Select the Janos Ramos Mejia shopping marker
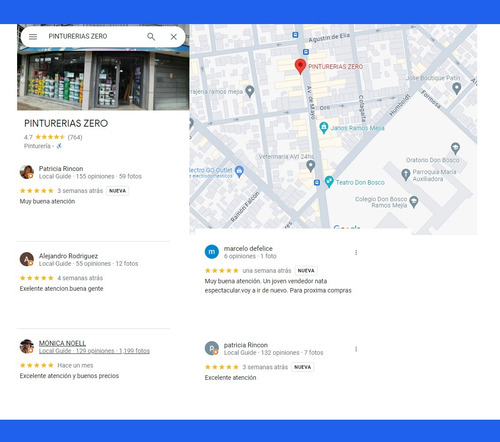500x442 pixels. [323, 128]
